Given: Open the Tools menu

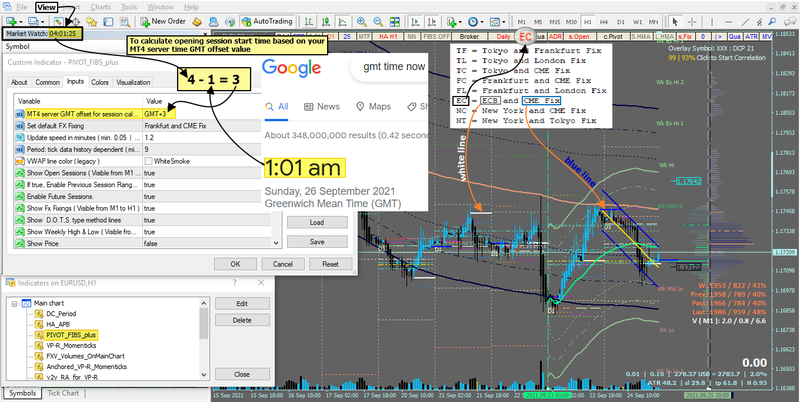Looking at the screenshot, I should pos(129,8).
